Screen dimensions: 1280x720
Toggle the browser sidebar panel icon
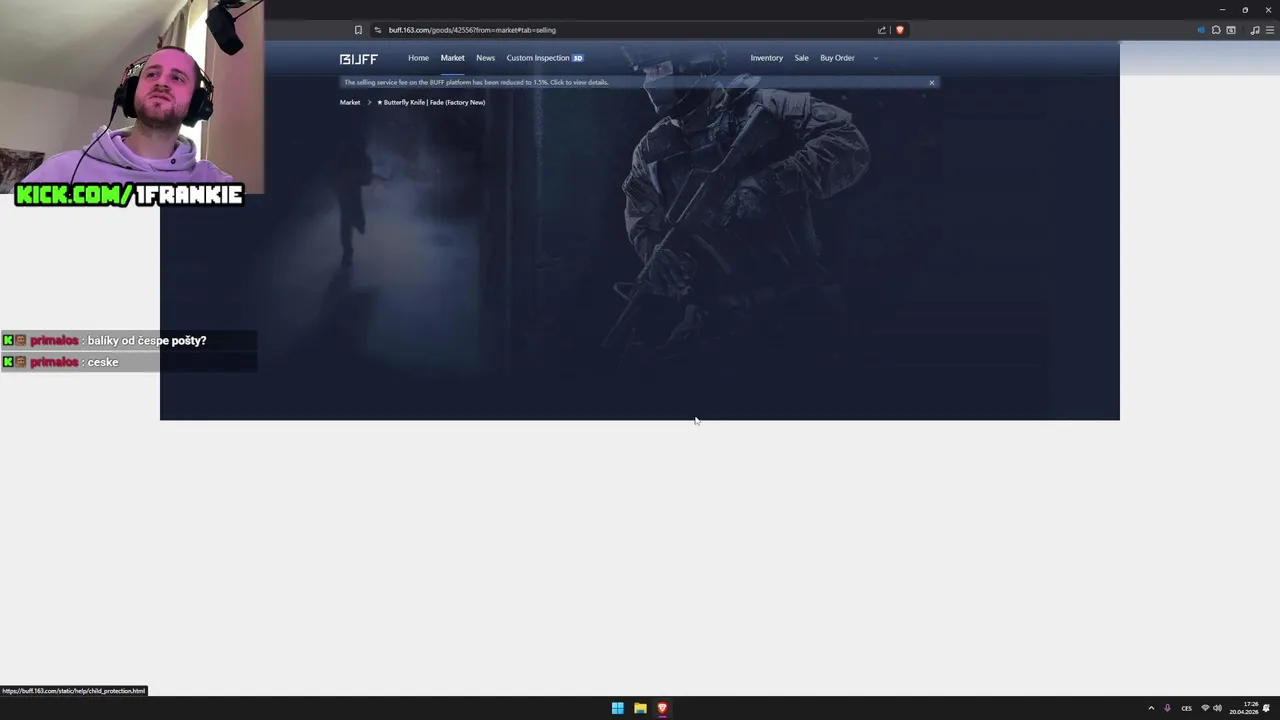point(1231,30)
